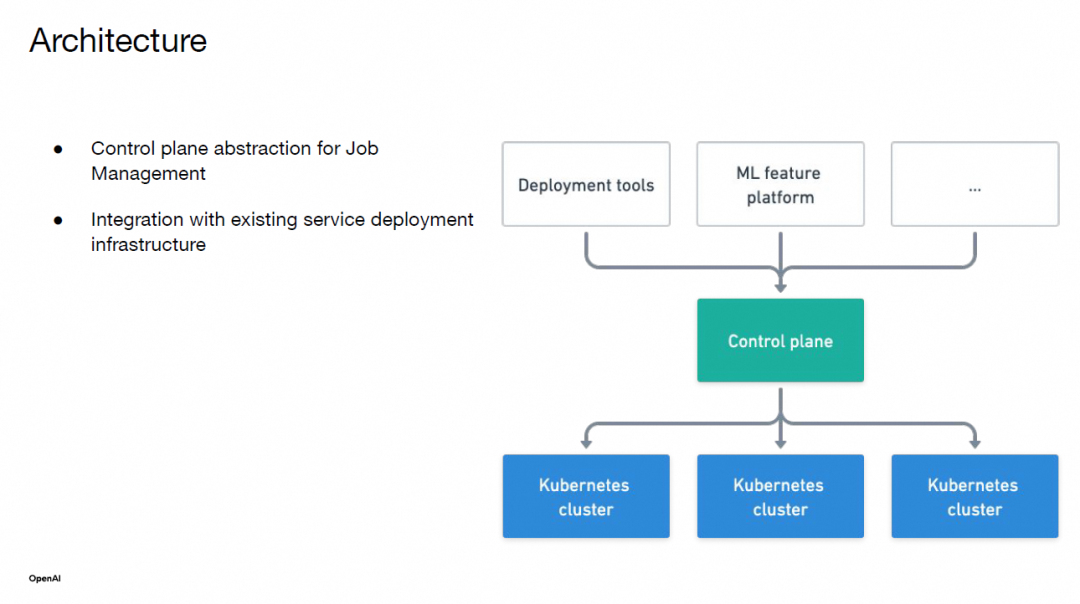Click arrowhead above left Kubernetes cluster
Viewport: 1080px width, 604px height.
tap(586, 443)
